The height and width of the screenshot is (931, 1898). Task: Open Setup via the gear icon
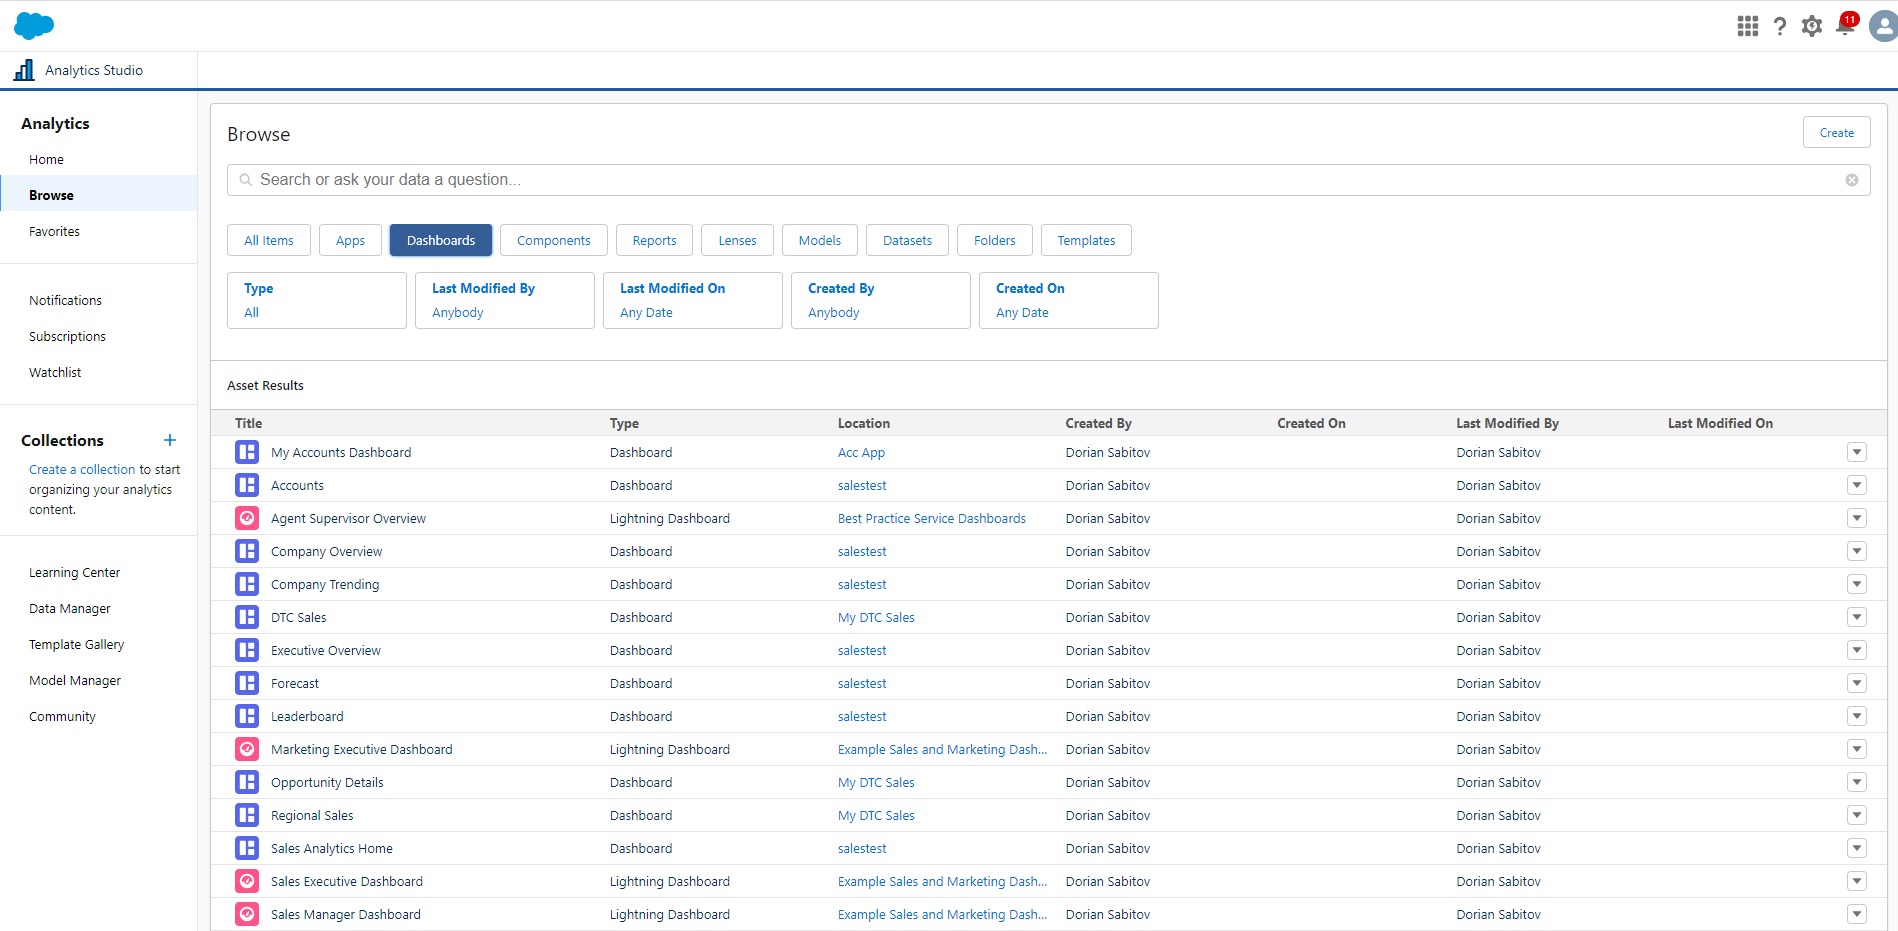[x=1812, y=26]
